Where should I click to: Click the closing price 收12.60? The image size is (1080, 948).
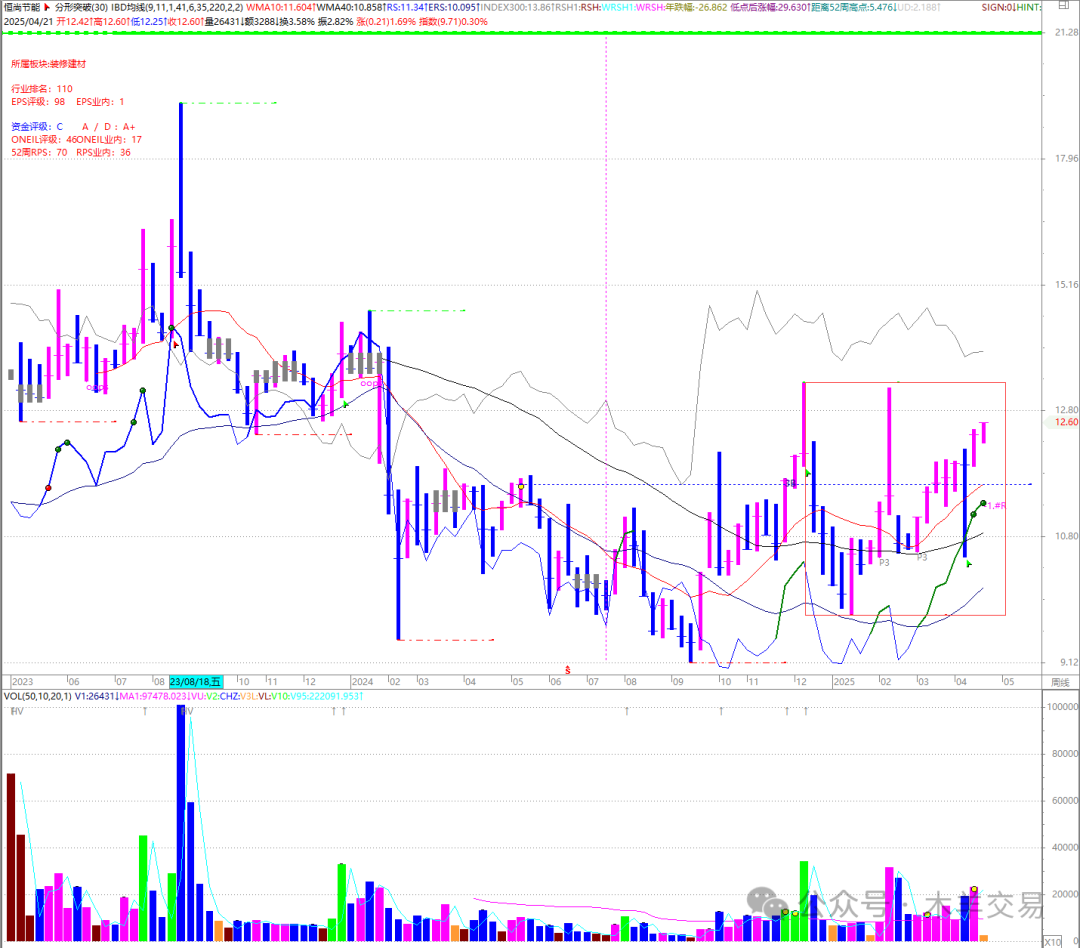point(185,21)
